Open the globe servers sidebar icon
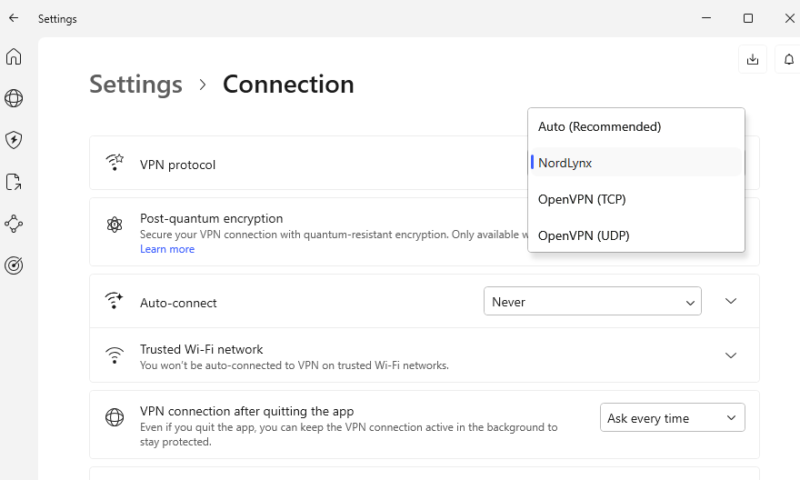The height and width of the screenshot is (480, 800). (x=14, y=98)
